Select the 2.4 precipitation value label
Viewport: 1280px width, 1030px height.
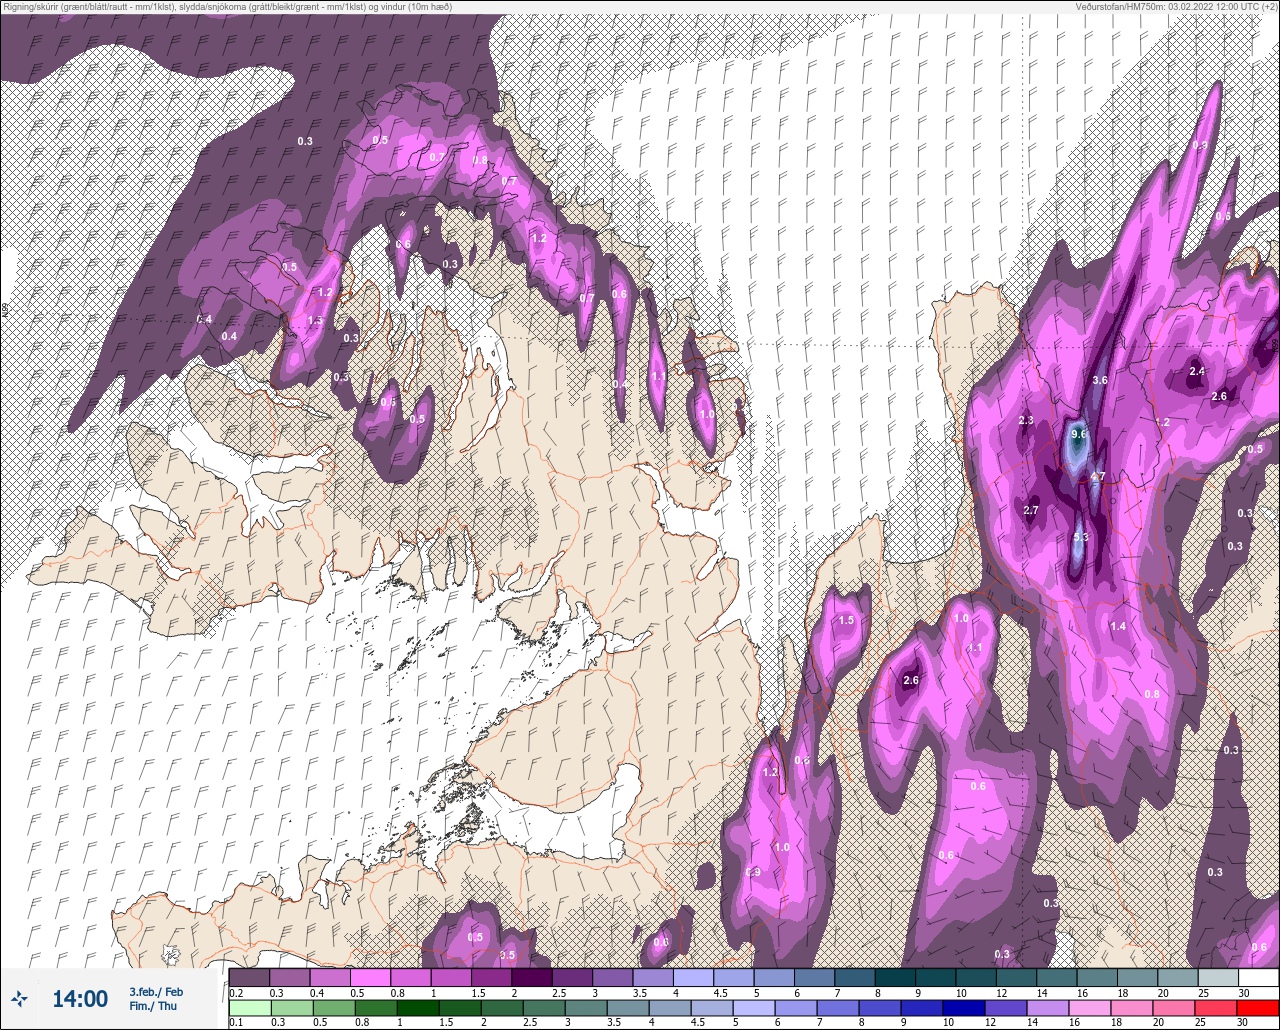coord(1196,371)
